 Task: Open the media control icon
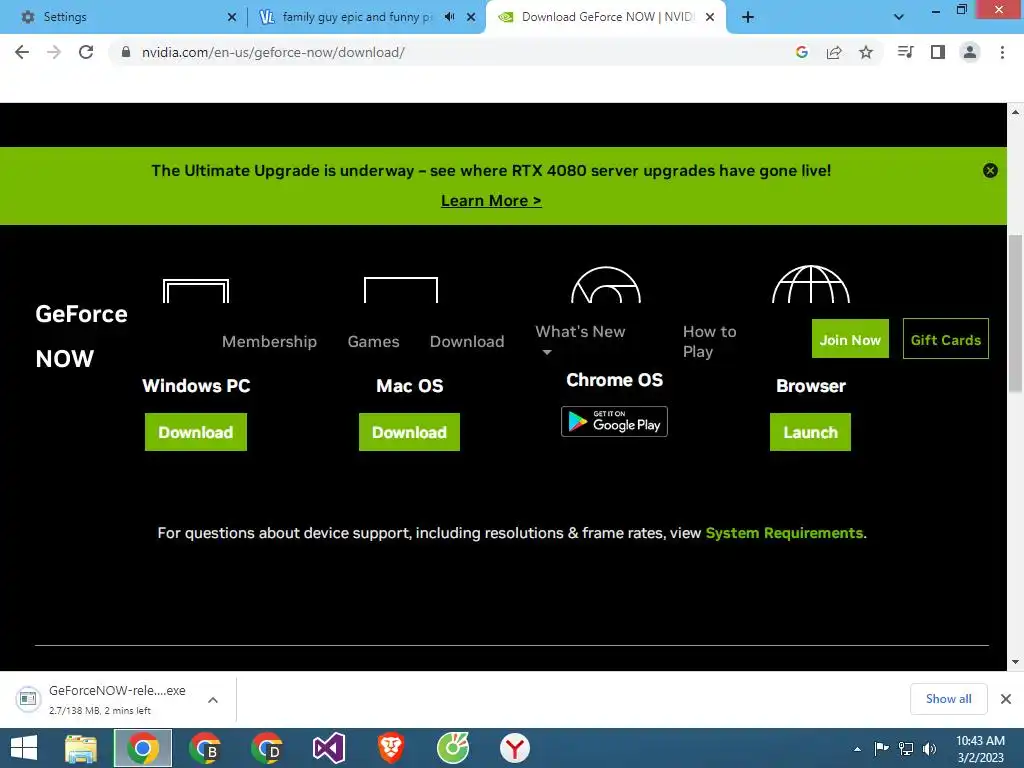coord(906,52)
